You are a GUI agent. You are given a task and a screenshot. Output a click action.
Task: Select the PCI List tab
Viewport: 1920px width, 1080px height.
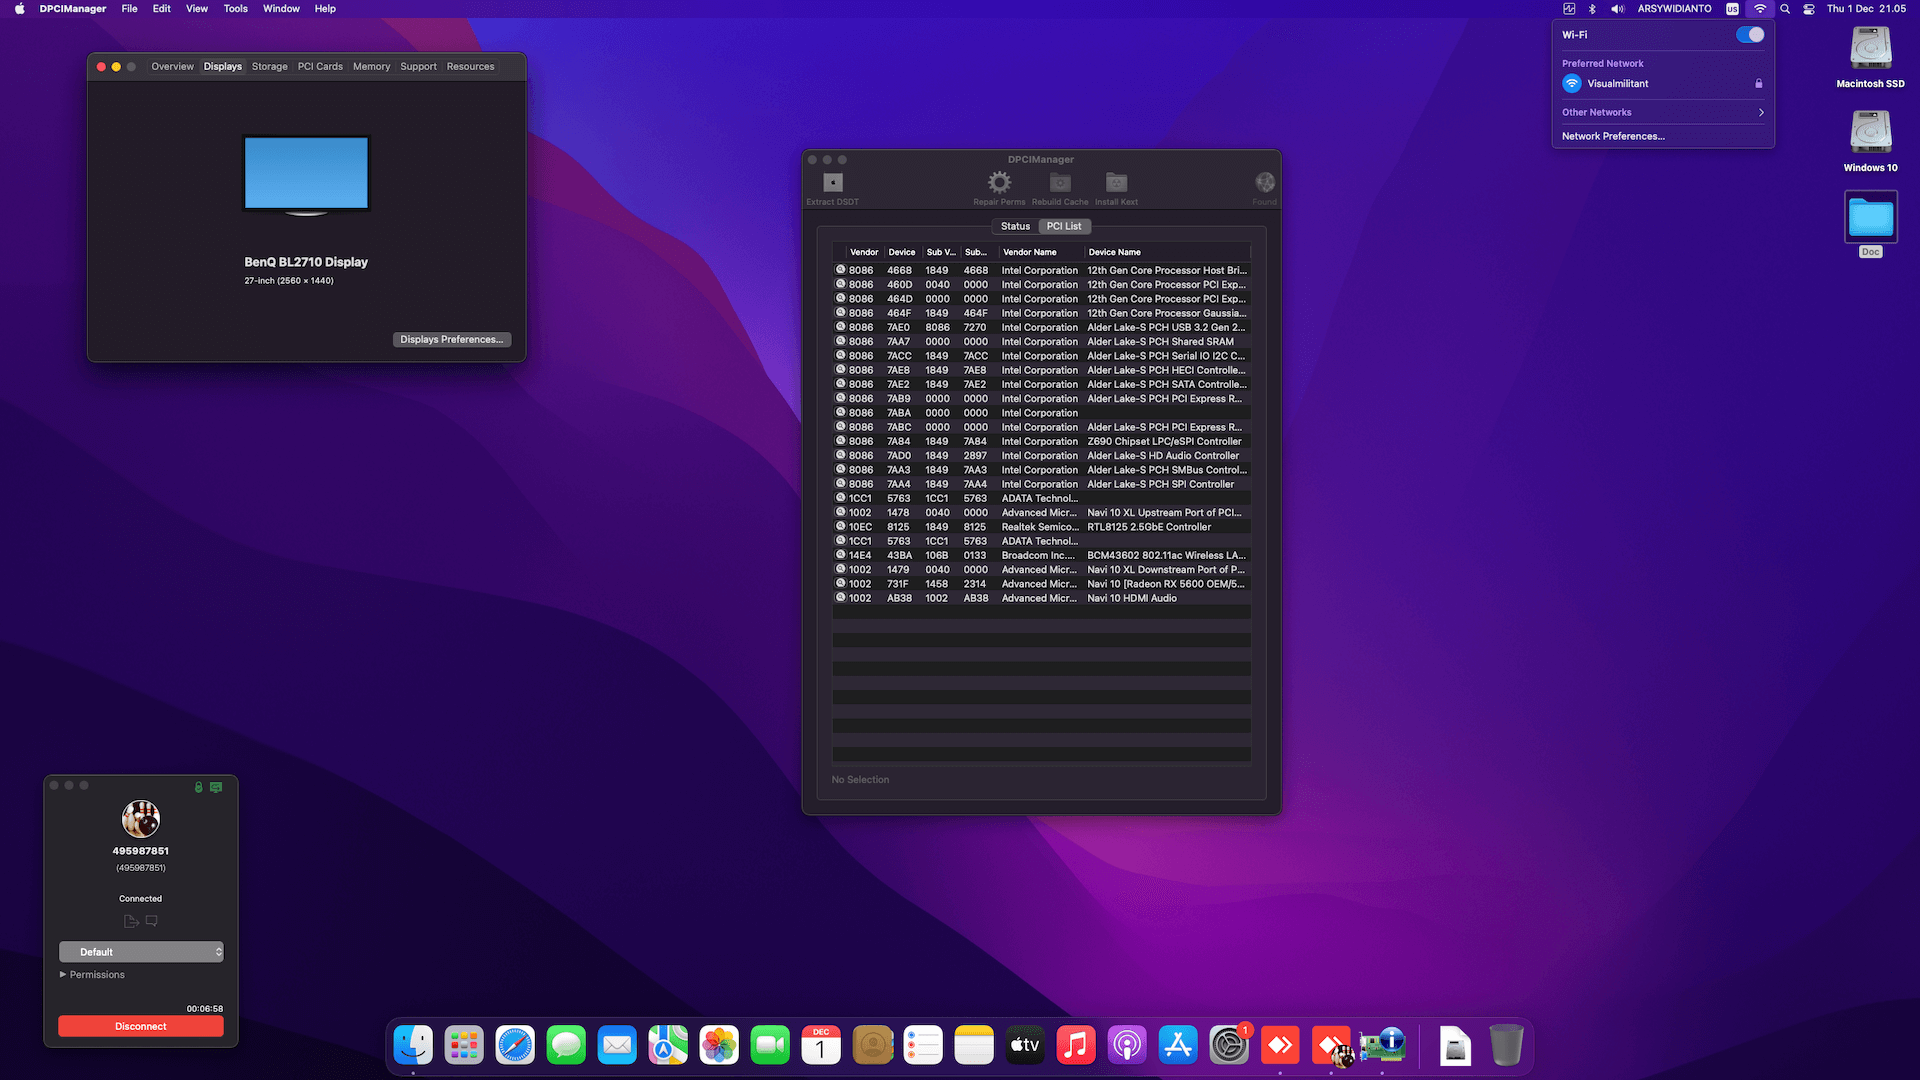[1064, 226]
